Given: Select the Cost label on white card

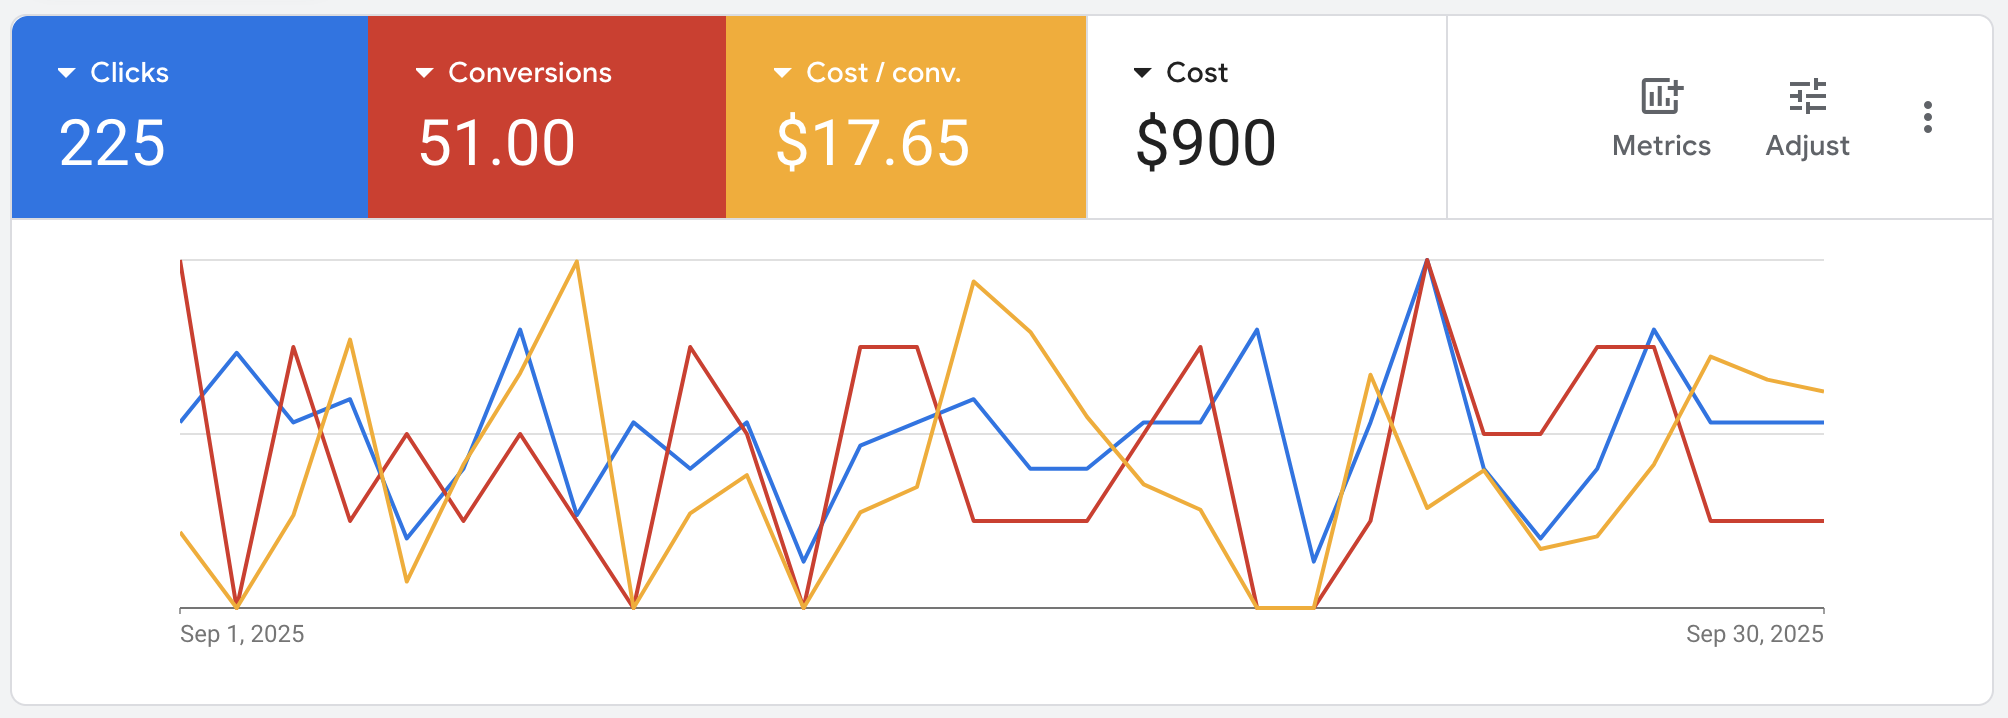Looking at the screenshot, I should point(1197,73).
